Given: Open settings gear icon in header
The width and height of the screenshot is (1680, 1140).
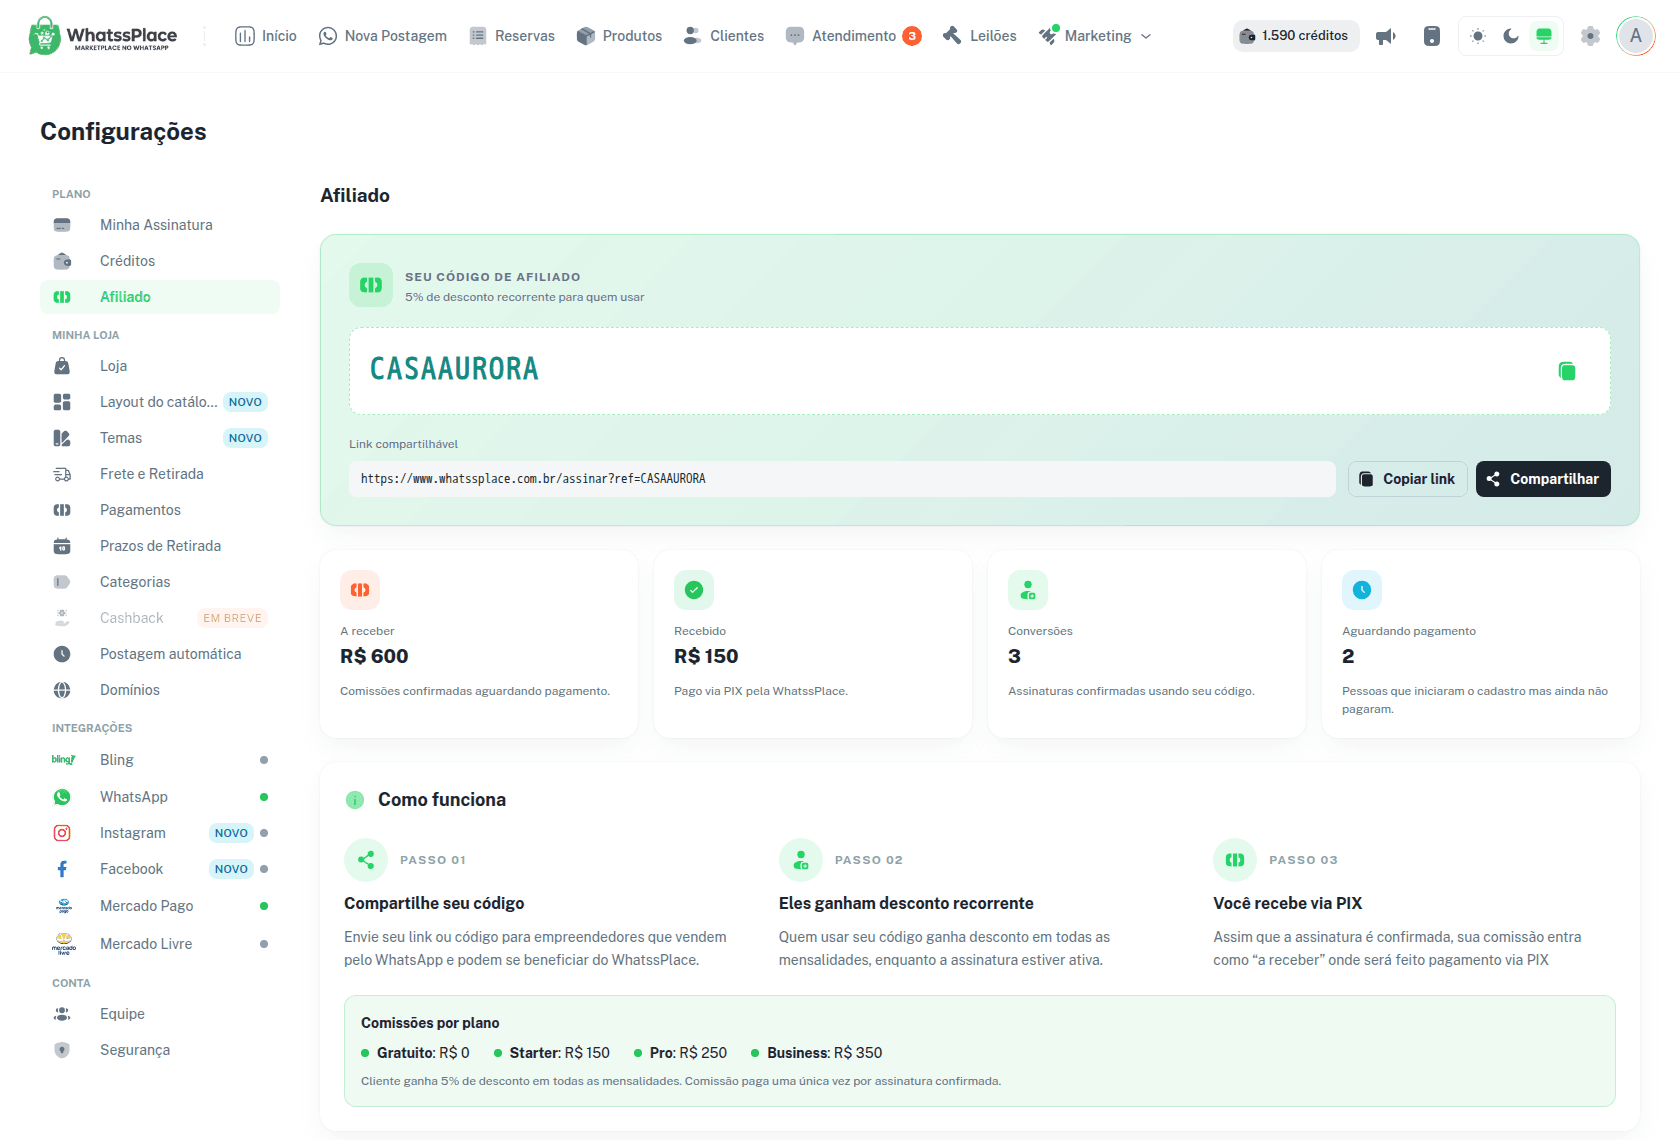Looking at the screenshot, I should click(x=1590, y=36).
